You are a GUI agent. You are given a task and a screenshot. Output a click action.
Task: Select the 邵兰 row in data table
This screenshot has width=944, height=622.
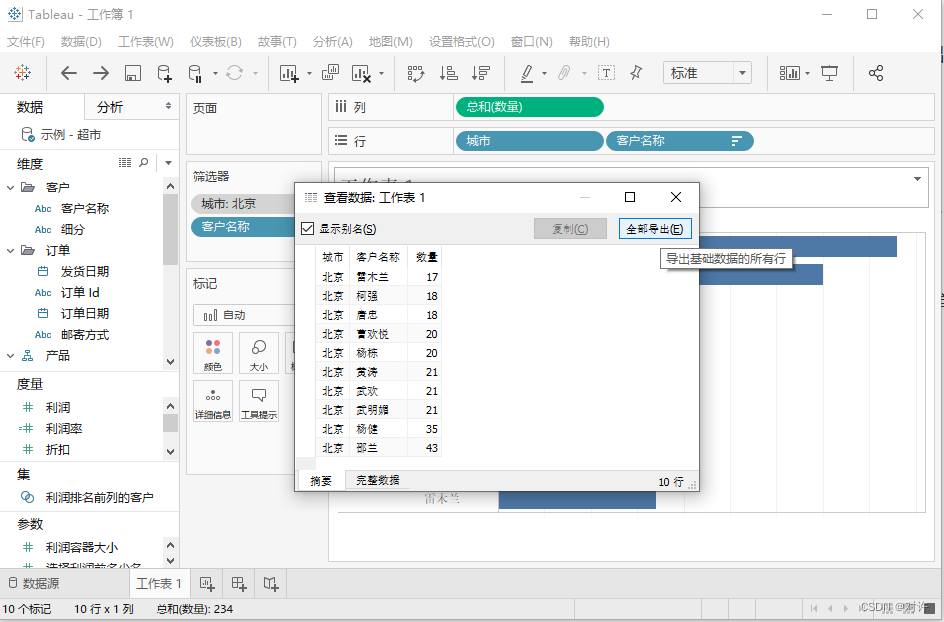[379, 448]
